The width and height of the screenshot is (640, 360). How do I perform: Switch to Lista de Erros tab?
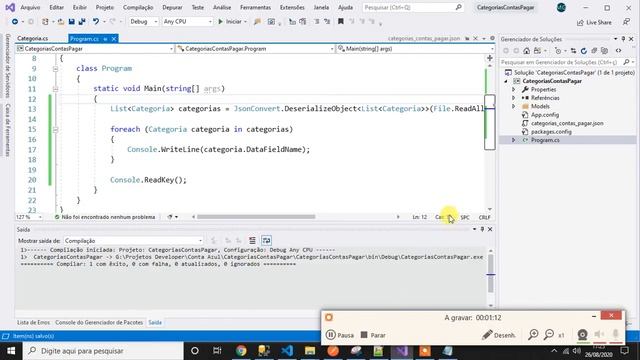pyautogui.click(x=33, y=322)
